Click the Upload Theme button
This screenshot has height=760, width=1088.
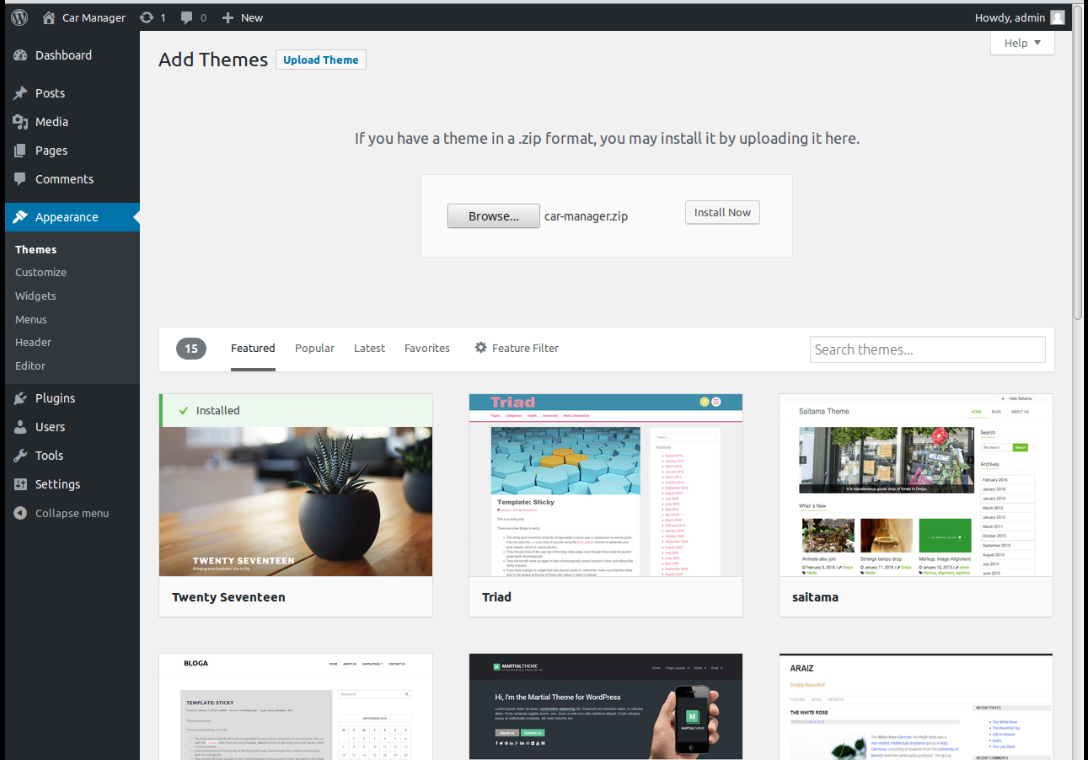click(x=321, y=60)
